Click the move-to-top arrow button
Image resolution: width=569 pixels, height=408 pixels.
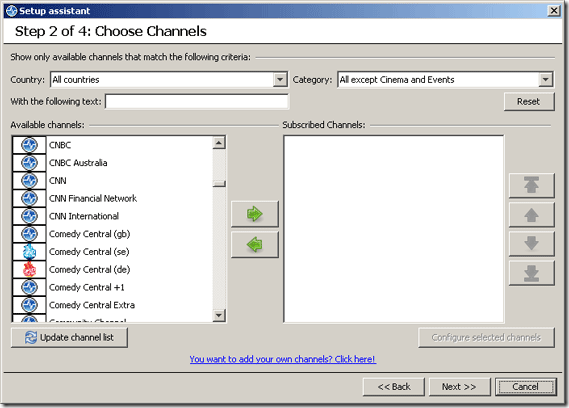tap(532, 185)
